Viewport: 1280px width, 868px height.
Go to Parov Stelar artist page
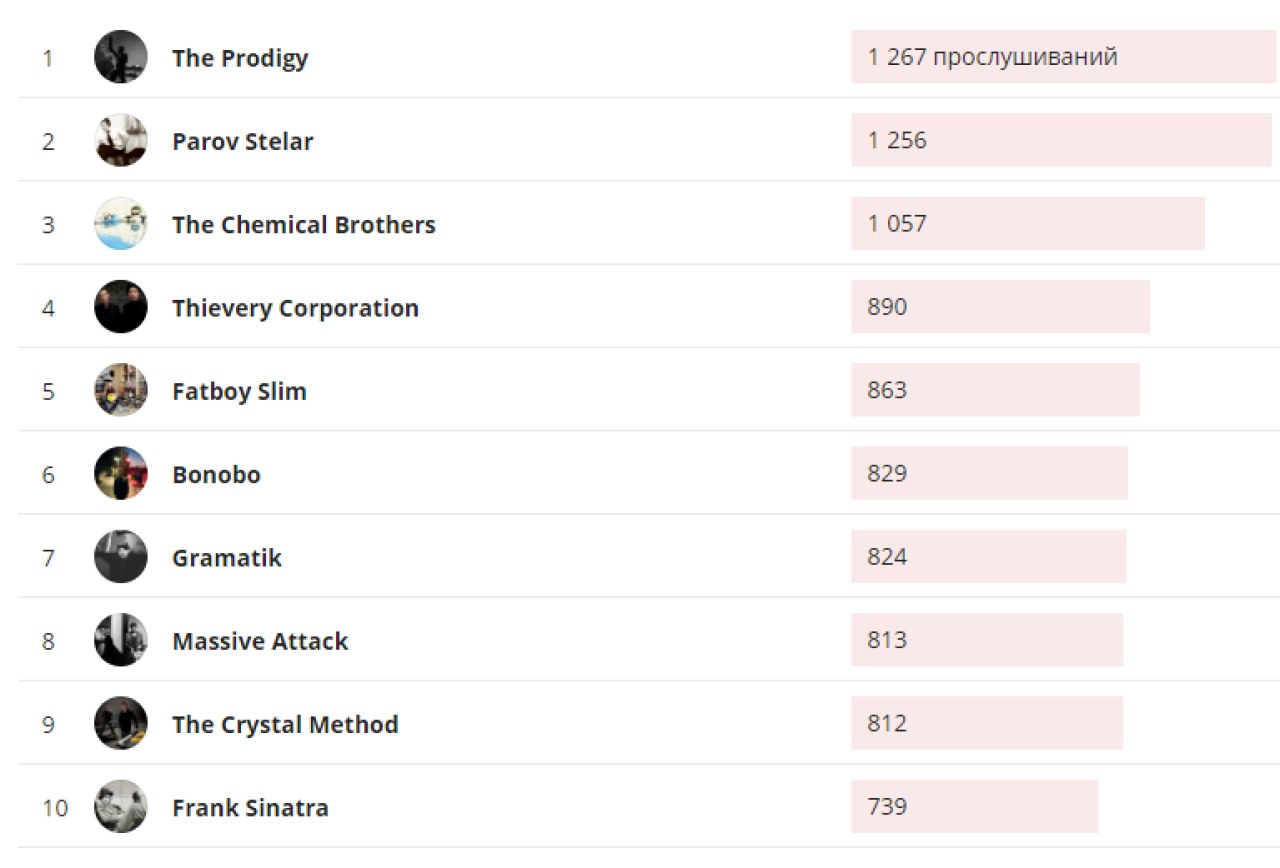[x=242, y=142]
